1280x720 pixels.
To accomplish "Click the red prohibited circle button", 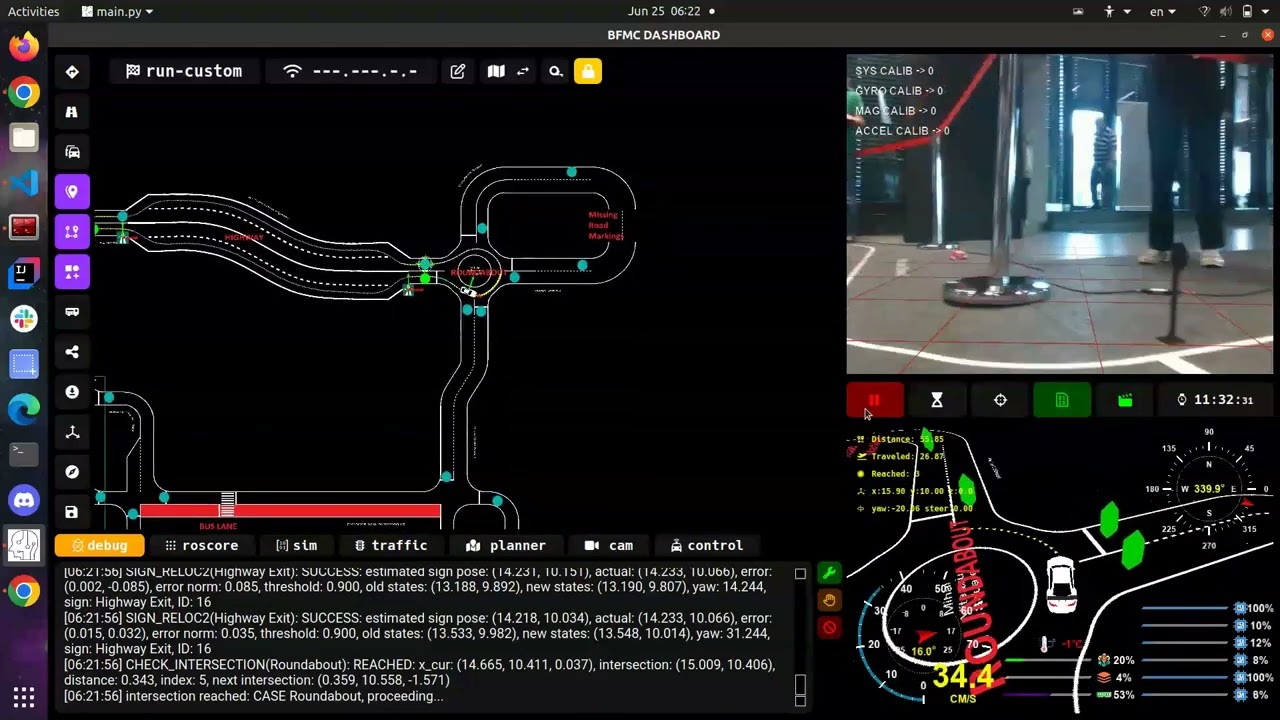I will (x=829, y=627).
